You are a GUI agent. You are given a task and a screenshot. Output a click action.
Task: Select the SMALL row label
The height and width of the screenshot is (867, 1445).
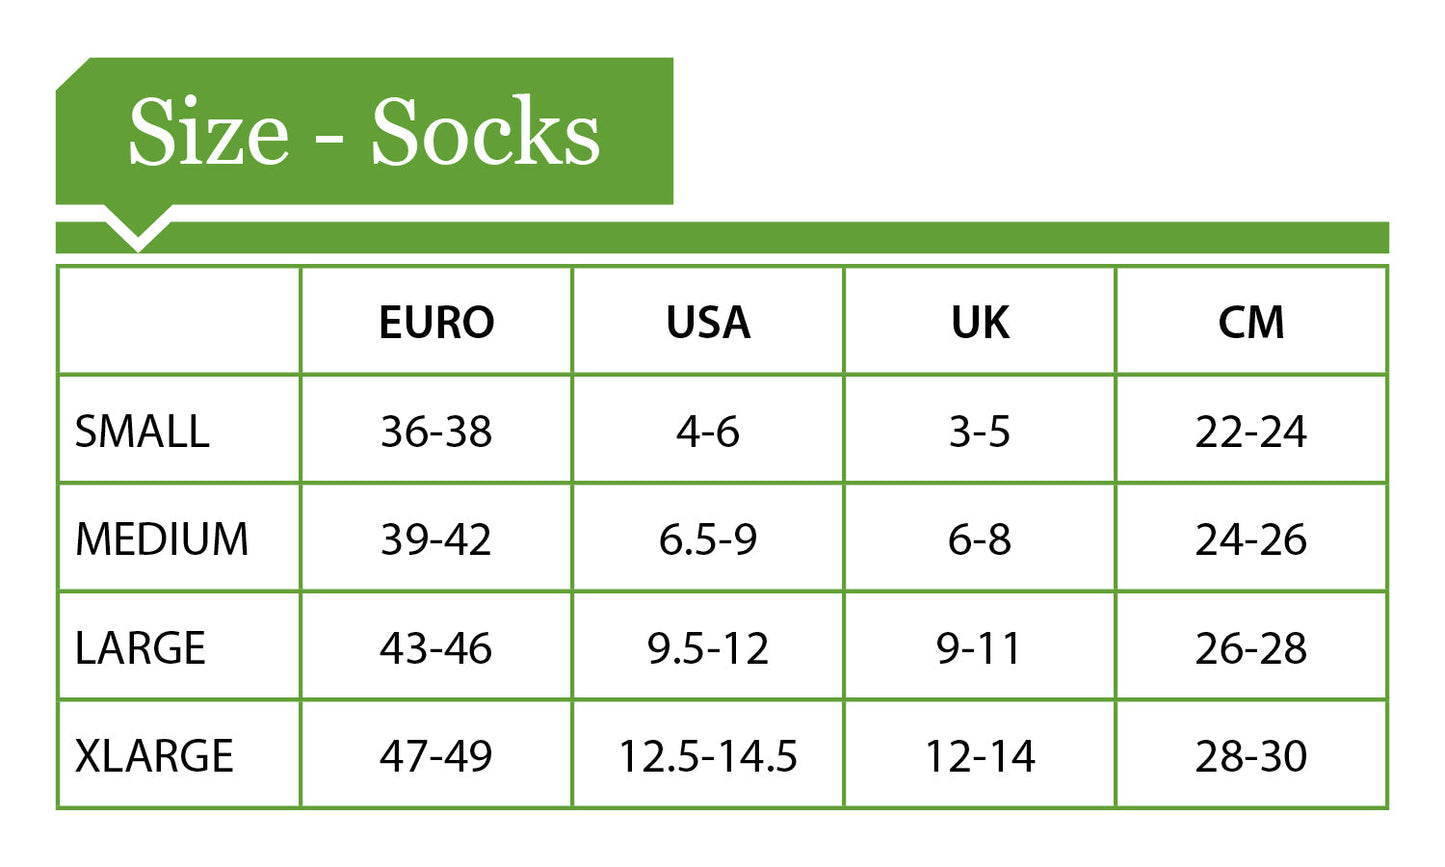click(142, 432)
